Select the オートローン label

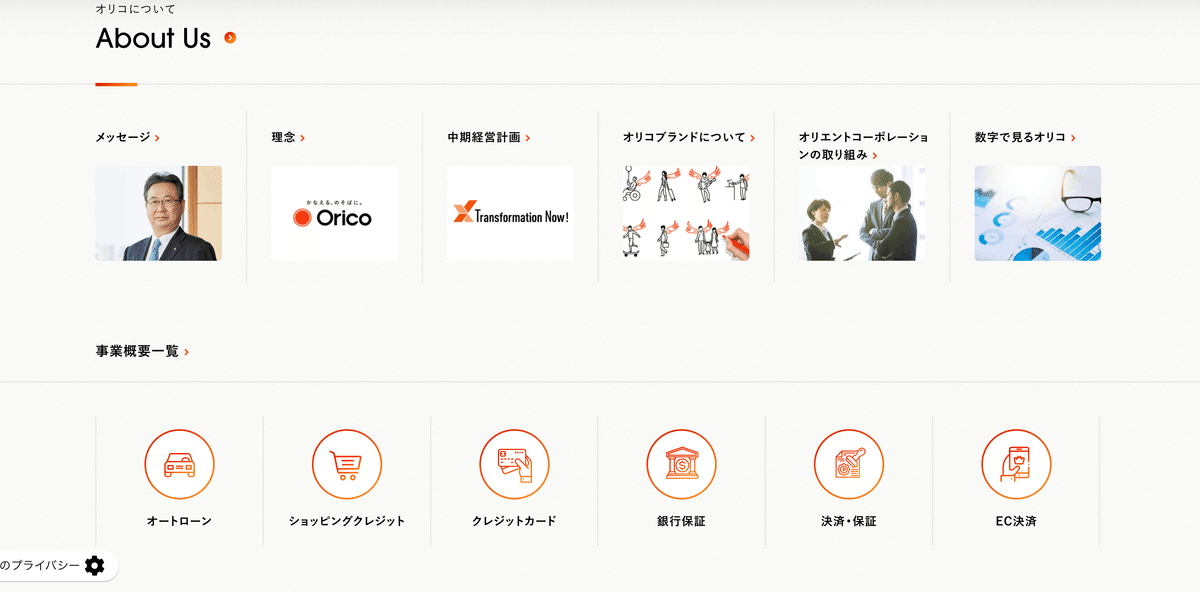[x=179, y=521]
